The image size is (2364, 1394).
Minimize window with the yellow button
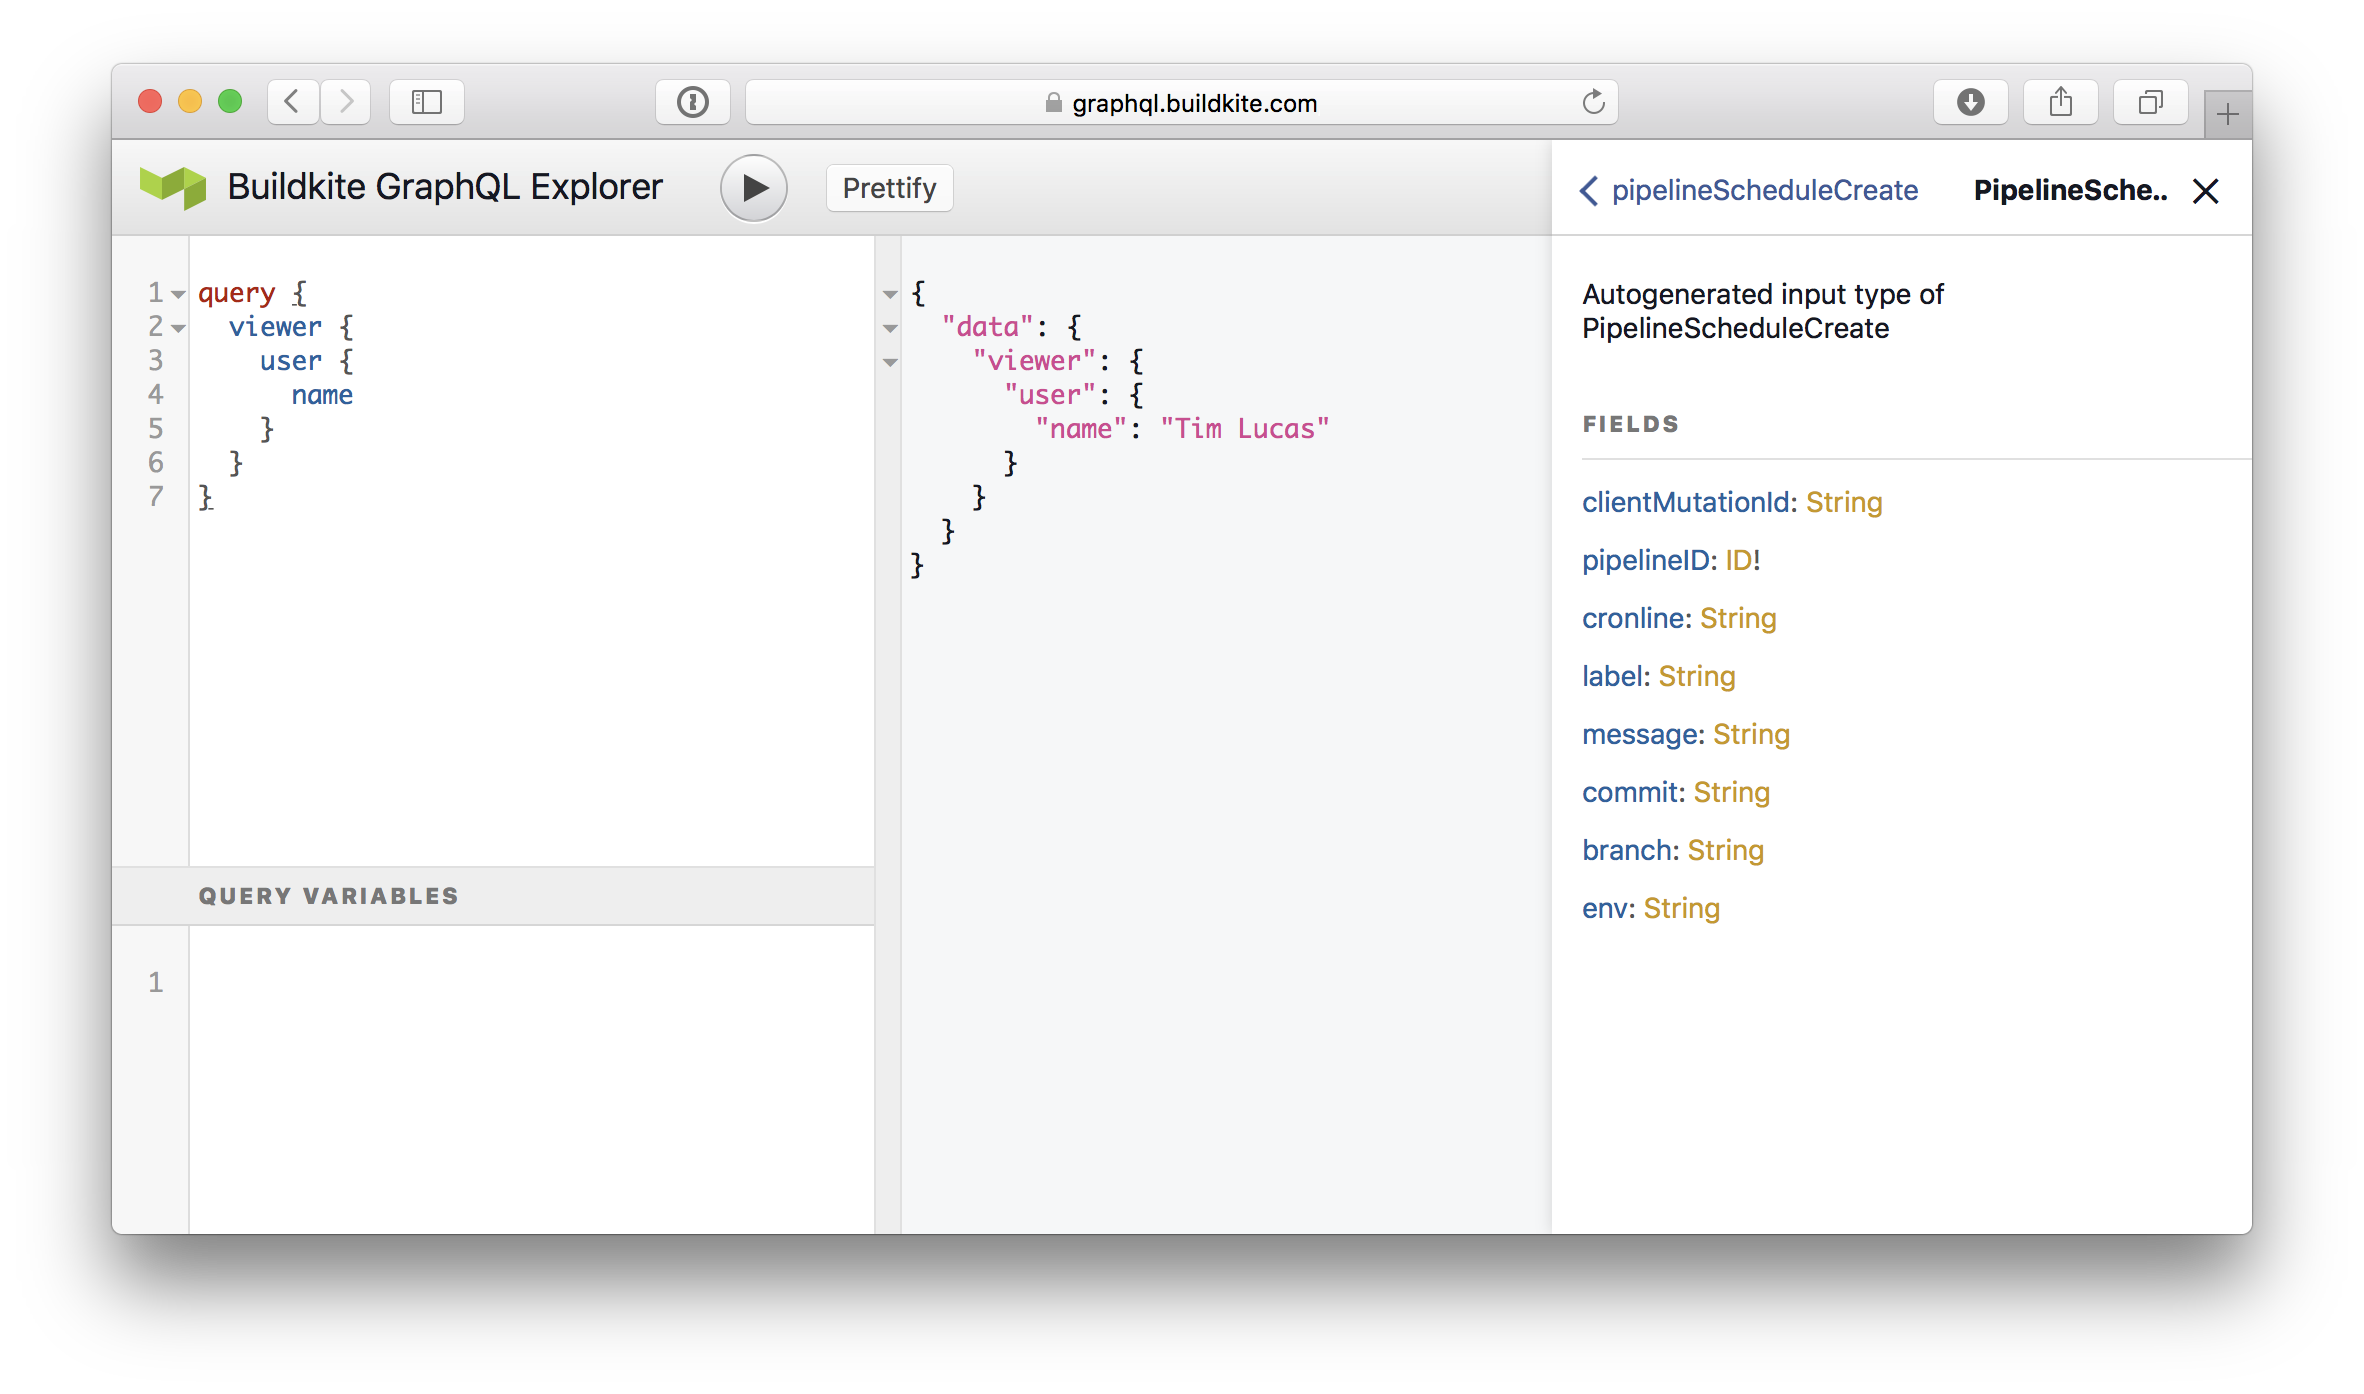click(190, 101)
